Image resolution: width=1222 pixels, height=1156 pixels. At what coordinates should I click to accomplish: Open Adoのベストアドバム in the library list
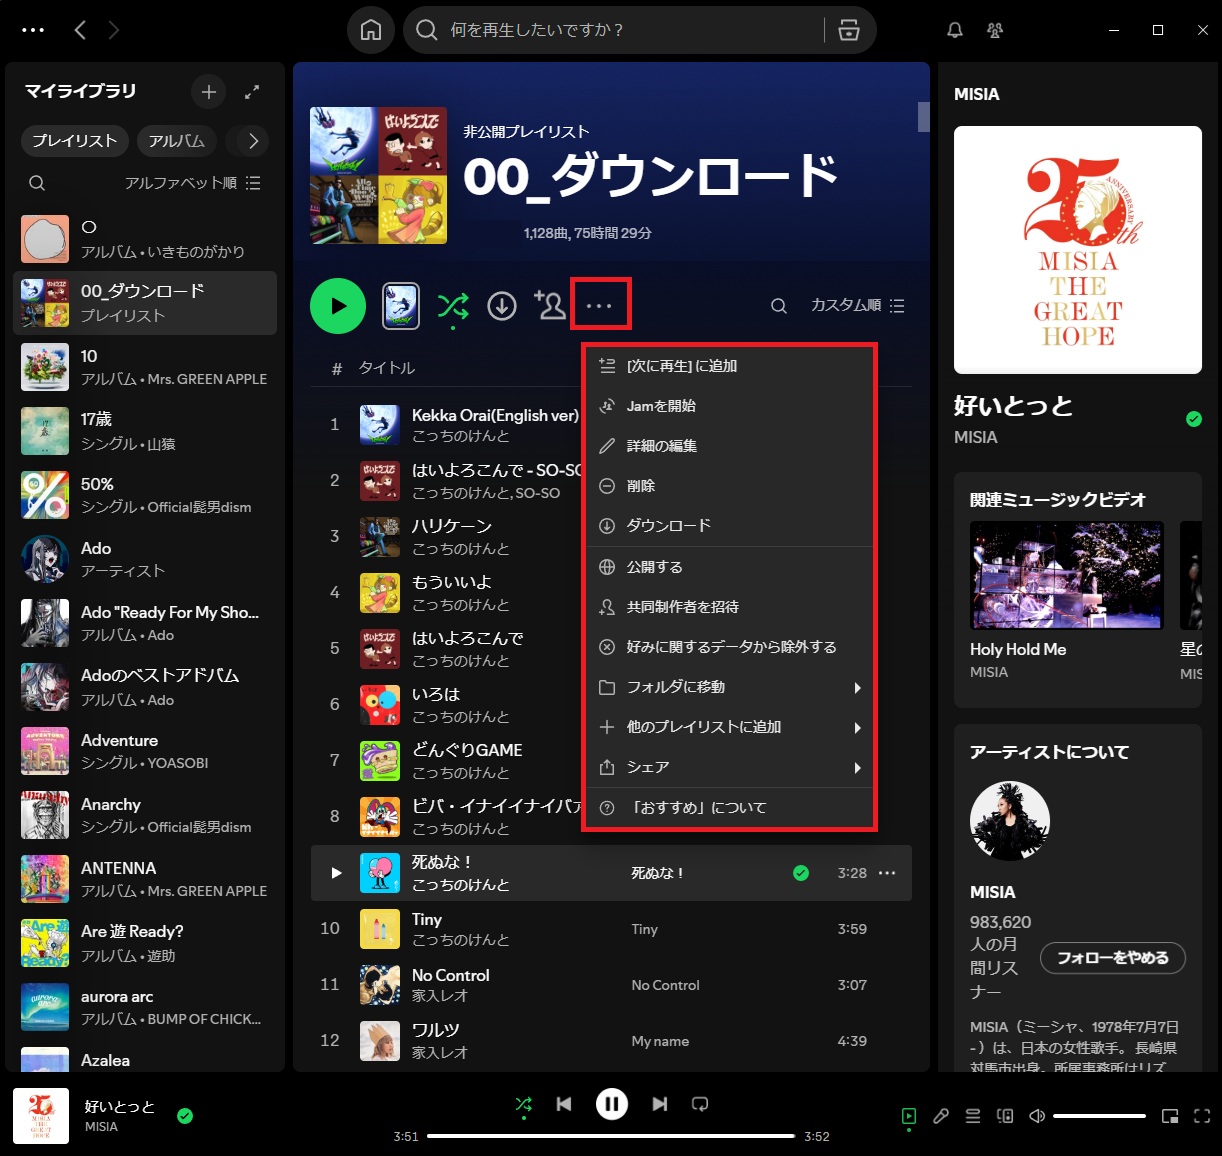[x=145, y=687]
